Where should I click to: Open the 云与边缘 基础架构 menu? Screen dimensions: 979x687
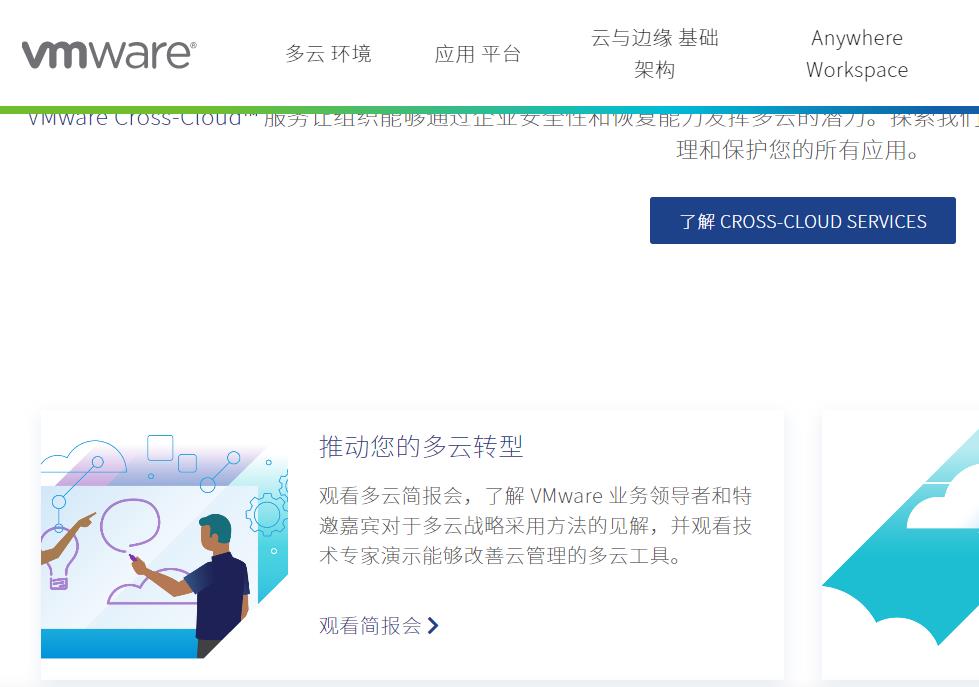[x=655, y=54]
